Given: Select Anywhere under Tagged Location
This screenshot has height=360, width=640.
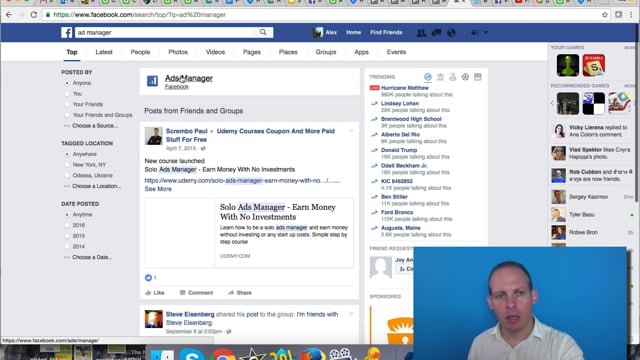Looking at the screenshot, I should 67,154.
